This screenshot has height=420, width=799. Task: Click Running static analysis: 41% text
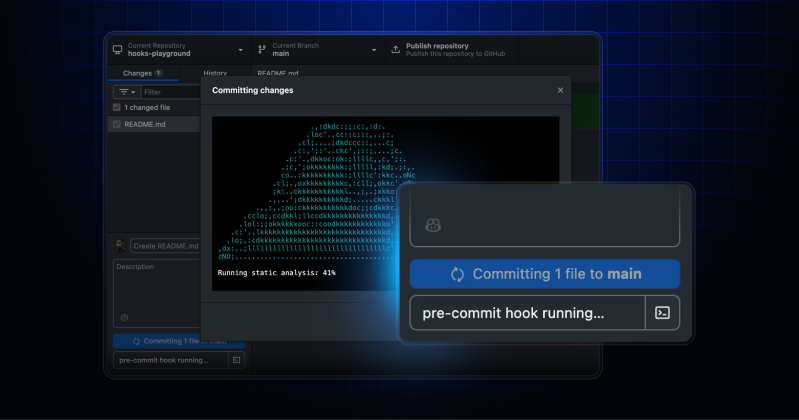[x=277, y=273]
